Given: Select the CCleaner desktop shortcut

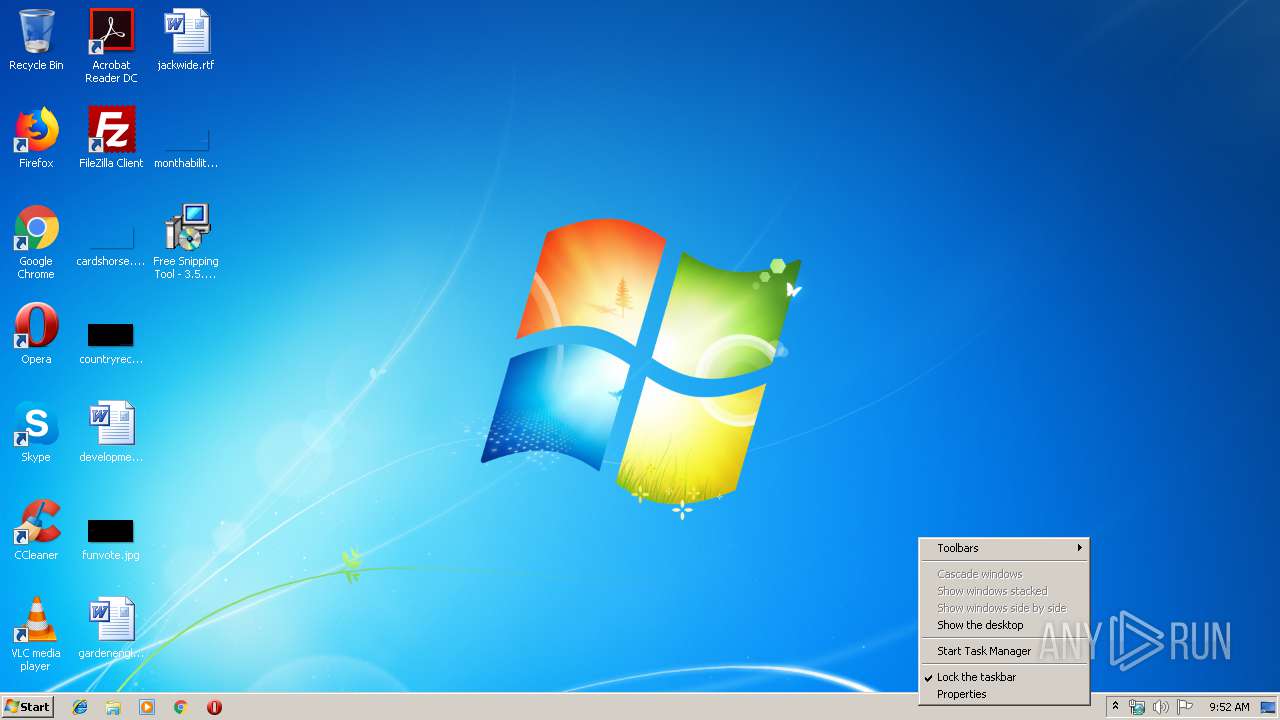Looking at the screenshot, I should [36, 530].
